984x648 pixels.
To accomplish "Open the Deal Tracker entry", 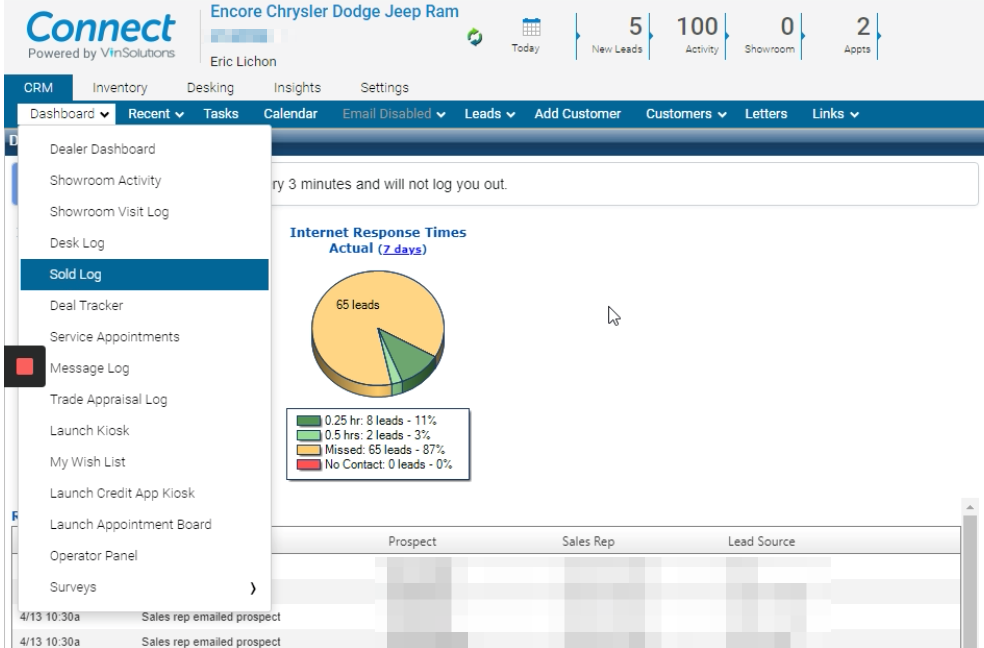I will point(144,305).
